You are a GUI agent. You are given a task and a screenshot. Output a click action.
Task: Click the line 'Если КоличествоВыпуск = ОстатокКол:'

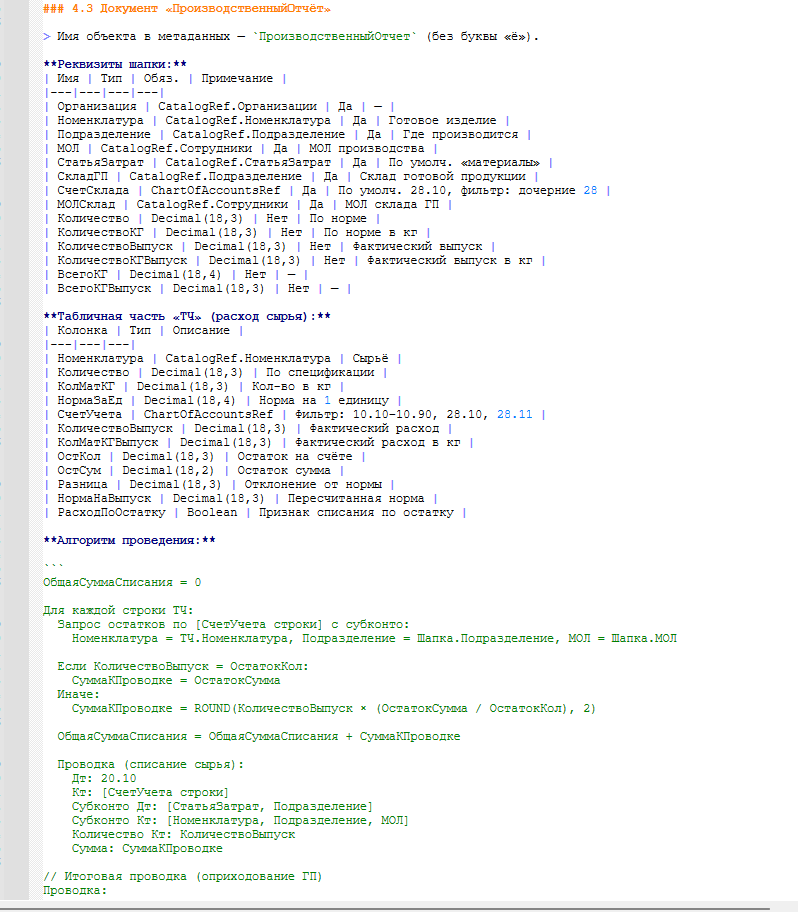click(183, 666)
